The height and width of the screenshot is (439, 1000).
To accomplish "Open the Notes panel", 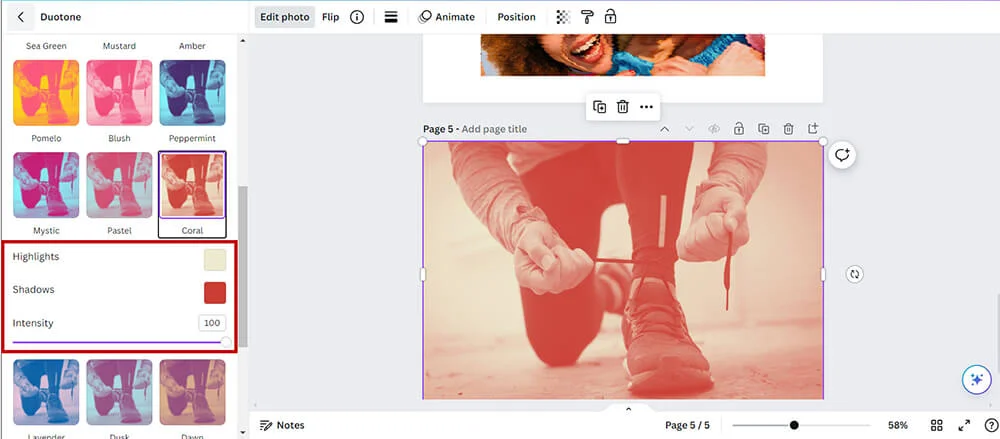I will pyautogui.click(x=282, y=425).
